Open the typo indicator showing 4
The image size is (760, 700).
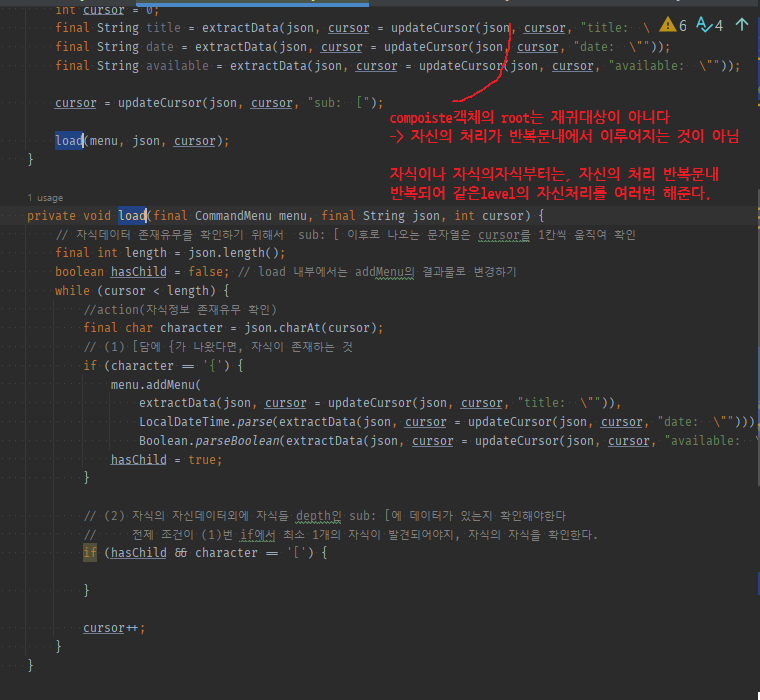point(709,25)
